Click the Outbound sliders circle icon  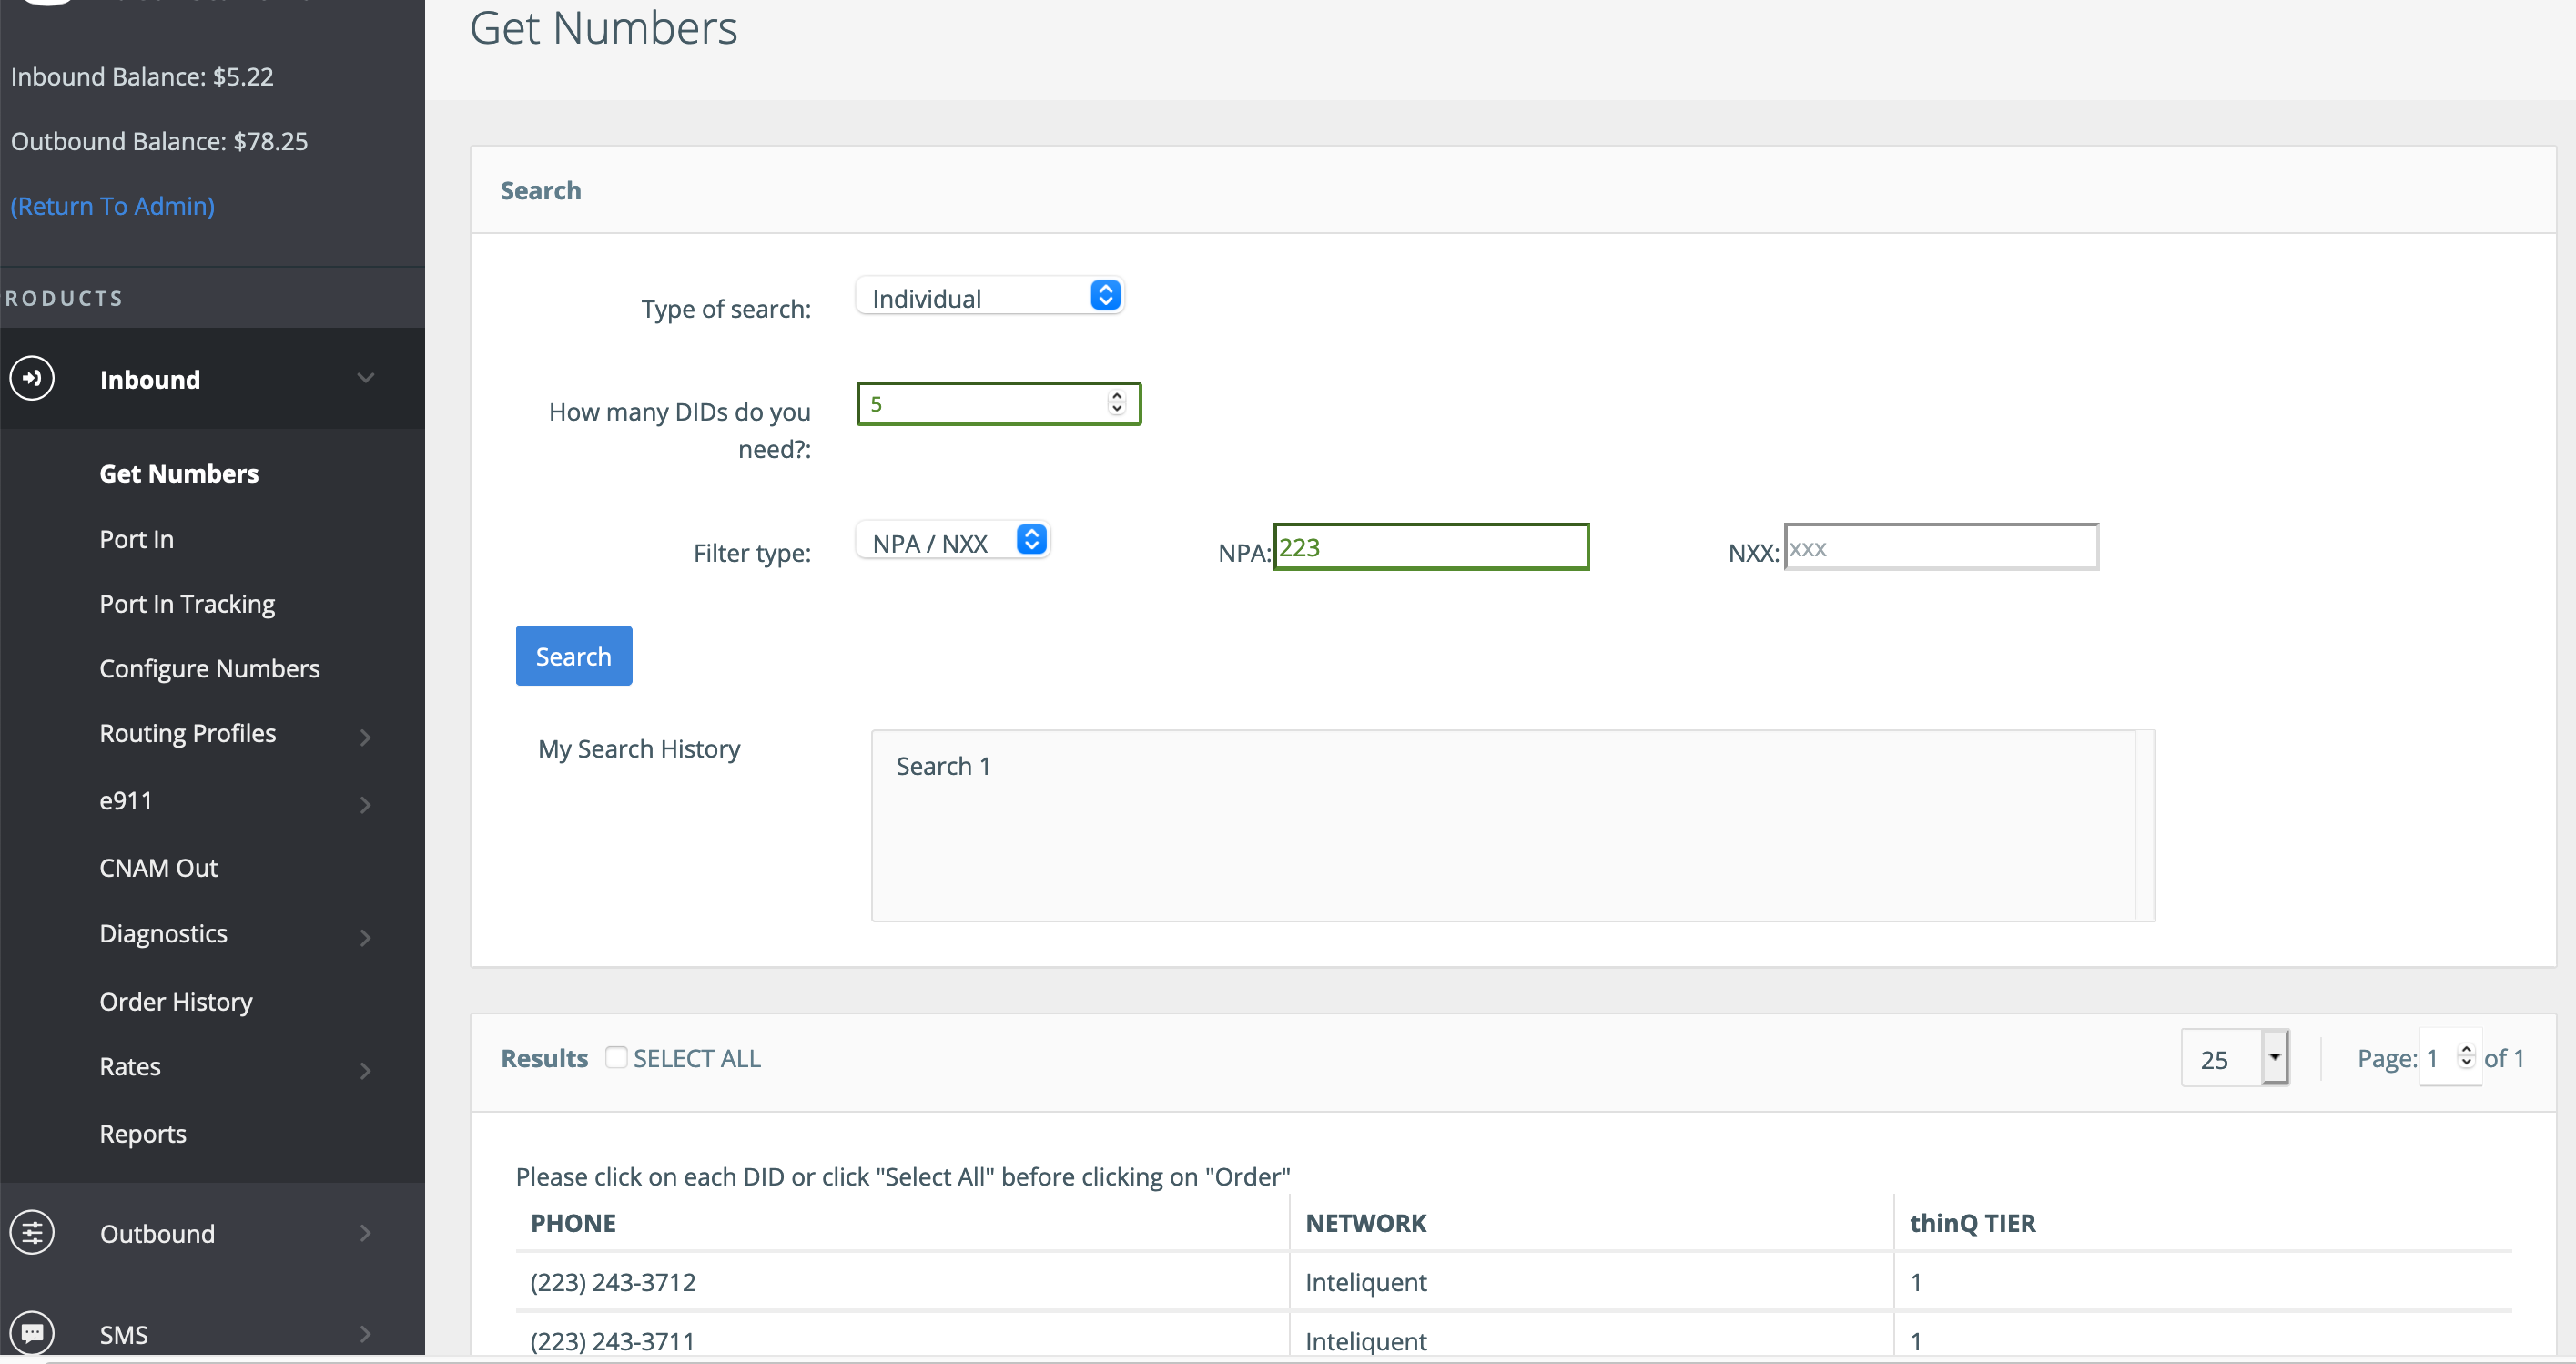[32, 1232]
